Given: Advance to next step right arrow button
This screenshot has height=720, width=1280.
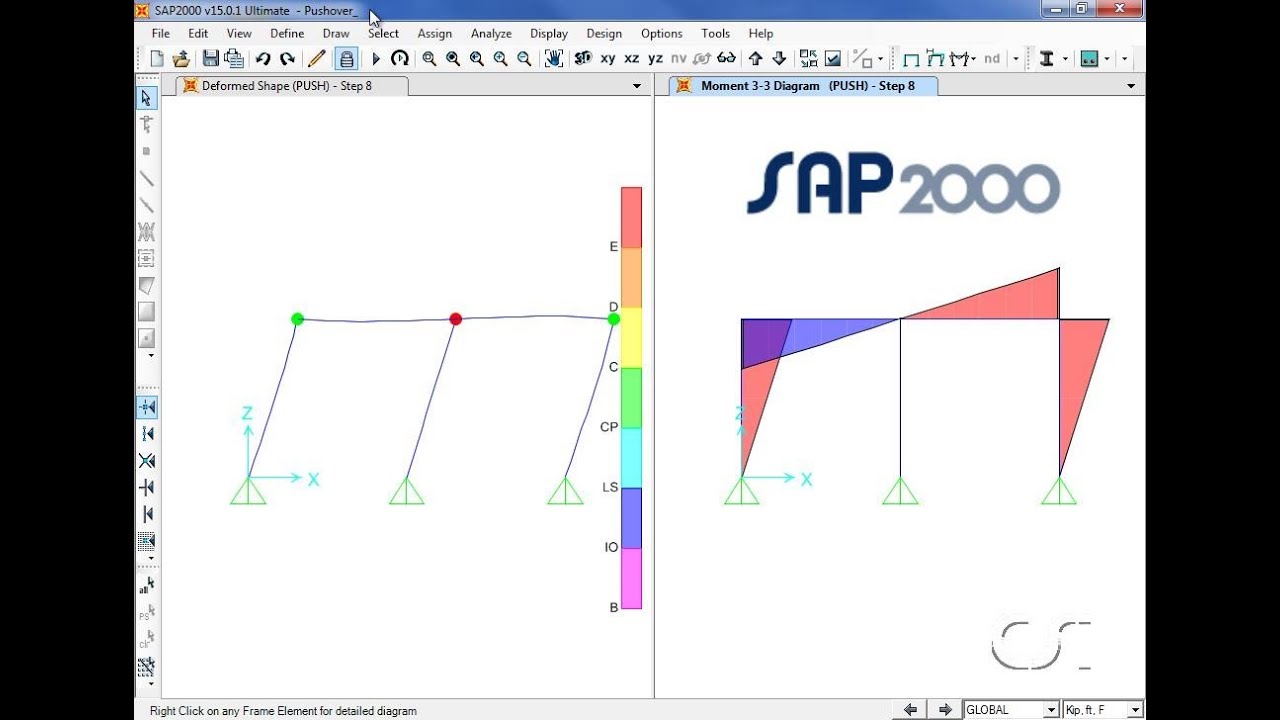Looking at the screenshot, I should pyautogui.click(x=944, y=710).
